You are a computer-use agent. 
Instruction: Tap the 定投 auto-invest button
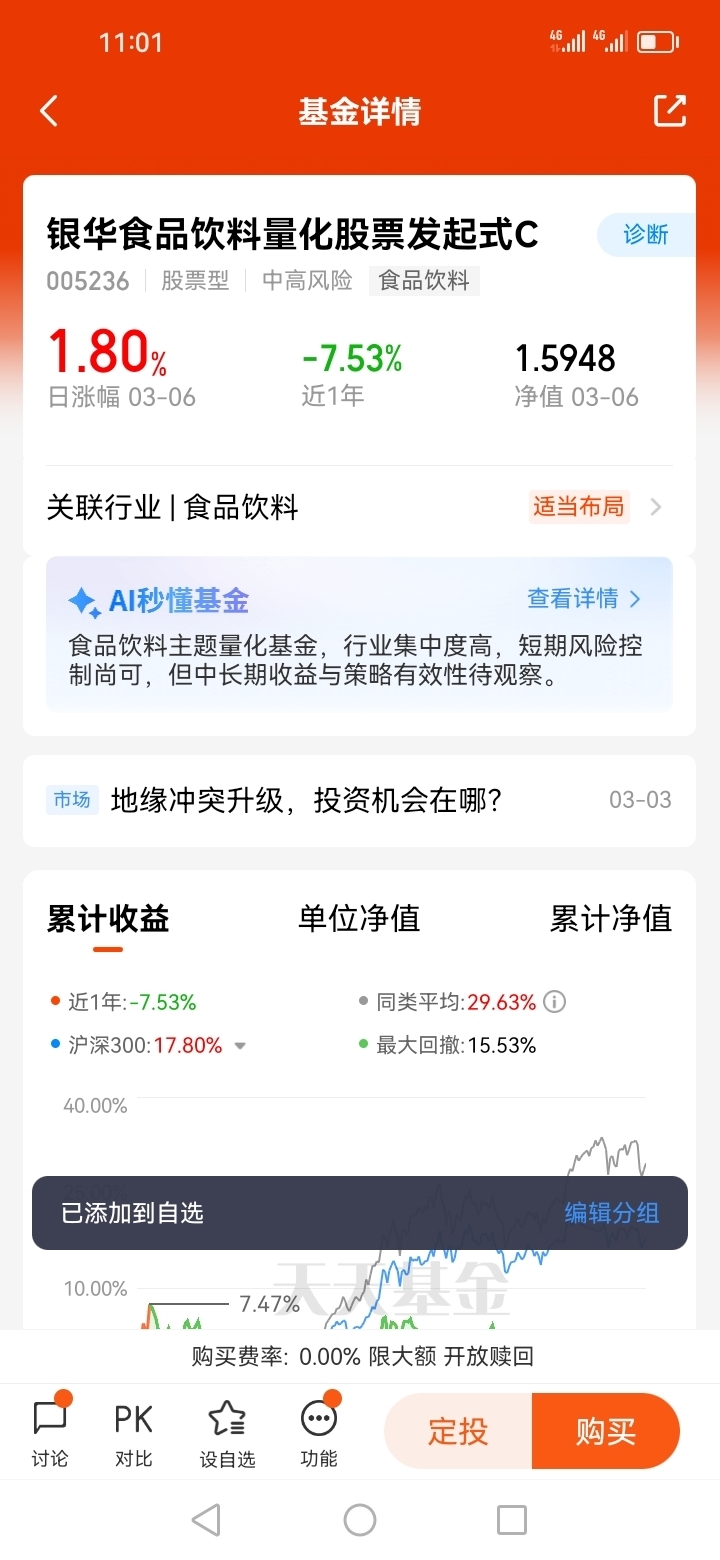[x=458, y=1431]
